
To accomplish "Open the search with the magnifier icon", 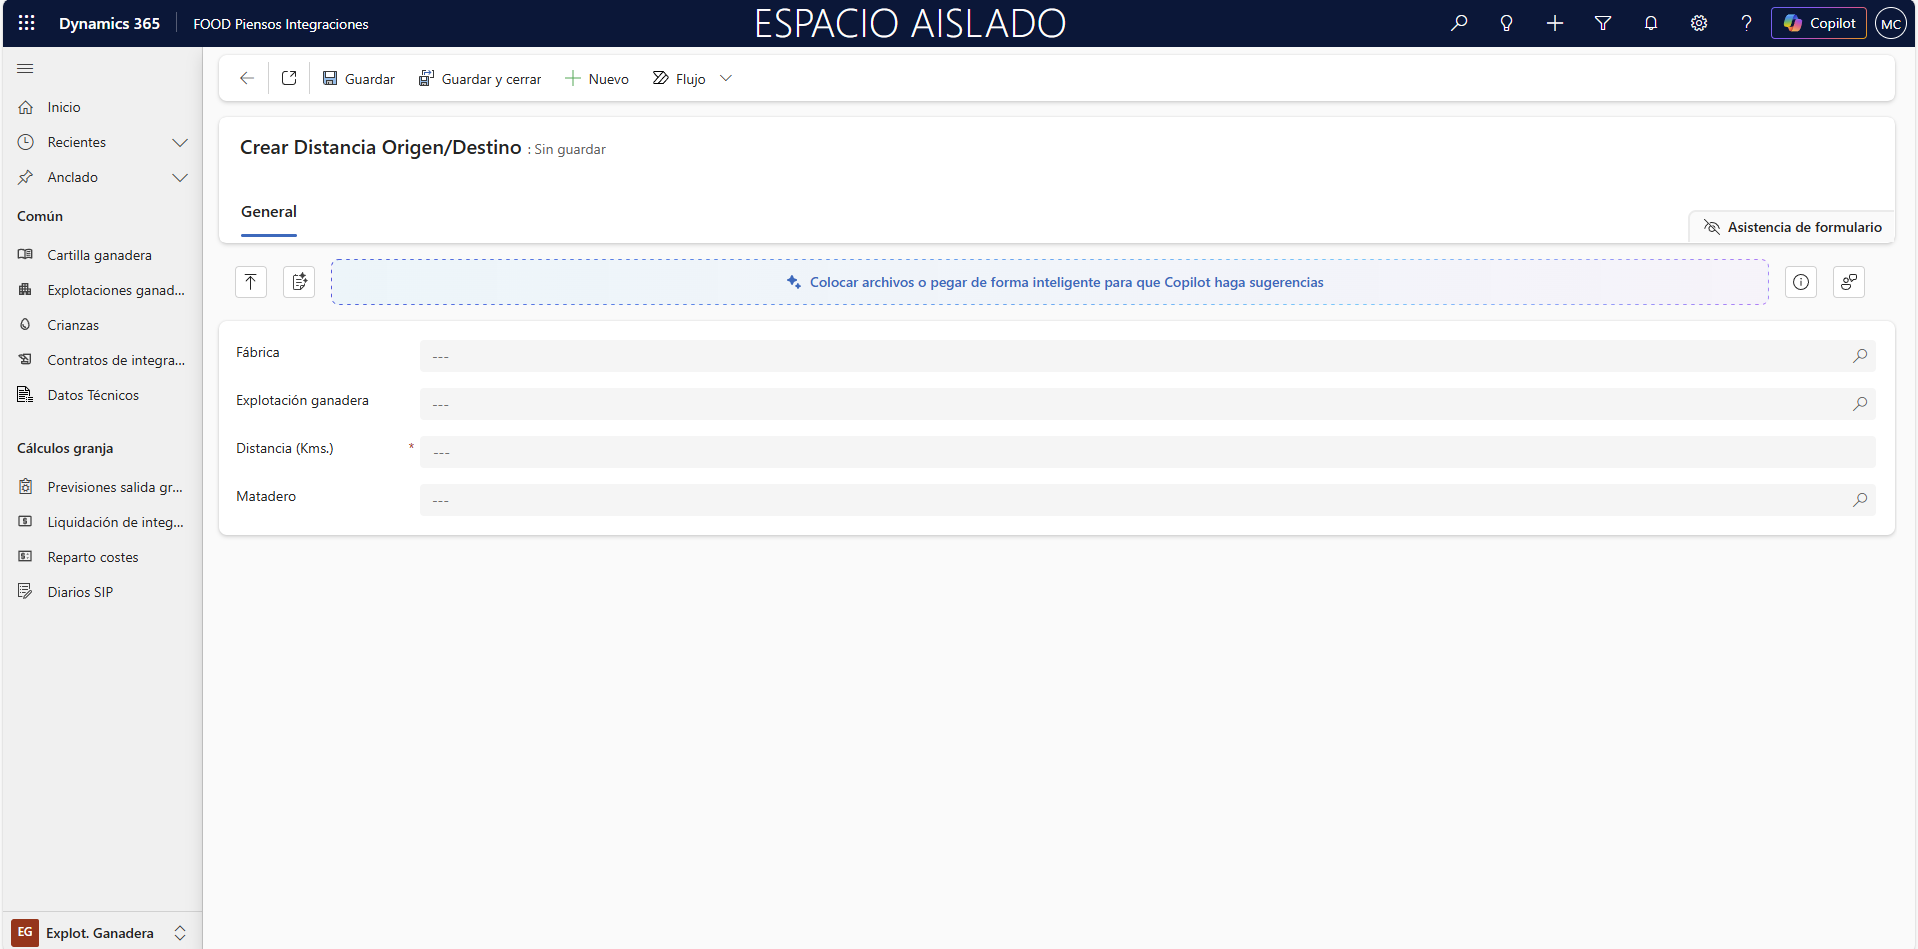I will pyautogui.click(x=1458, y=23).
